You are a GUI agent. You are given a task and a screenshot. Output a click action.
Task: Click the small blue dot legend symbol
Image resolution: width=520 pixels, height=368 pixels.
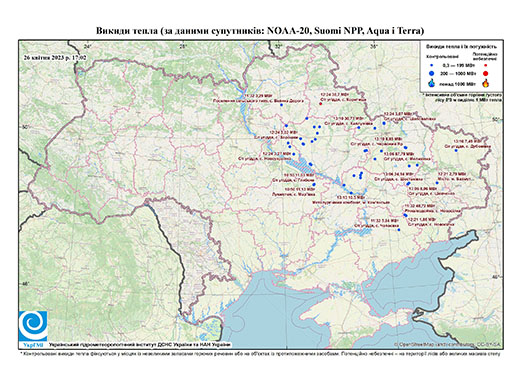click(x=432, y=66)
